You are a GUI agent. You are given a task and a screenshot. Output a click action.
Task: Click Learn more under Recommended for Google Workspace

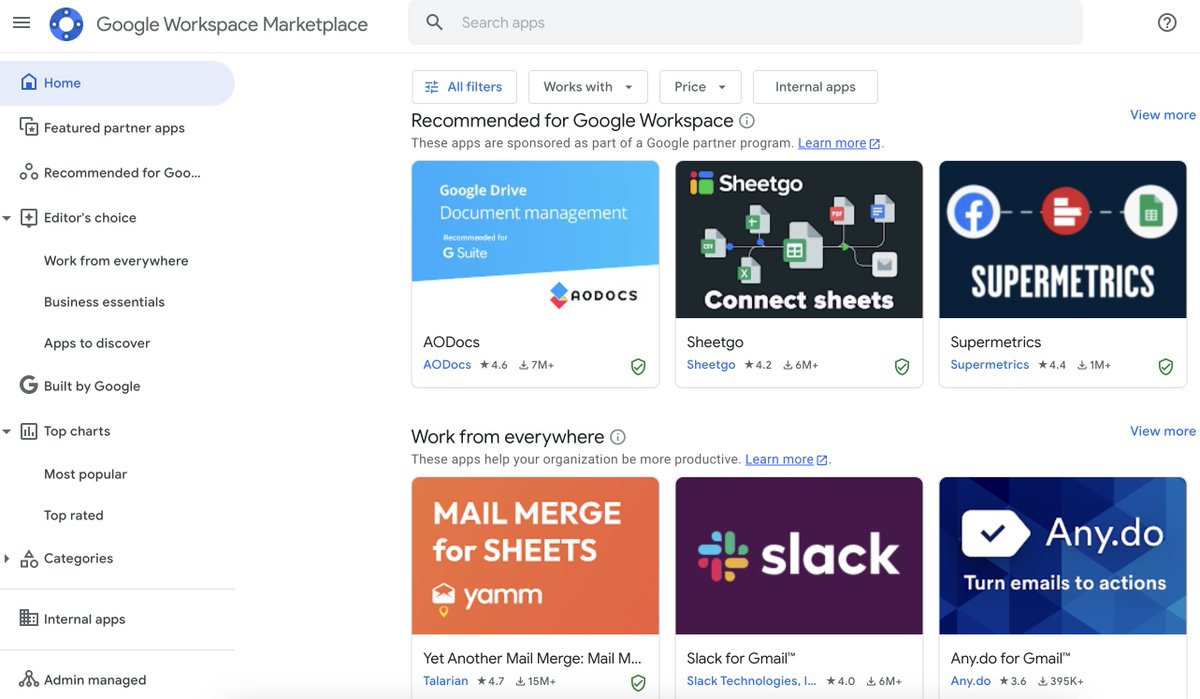point(832,143)
